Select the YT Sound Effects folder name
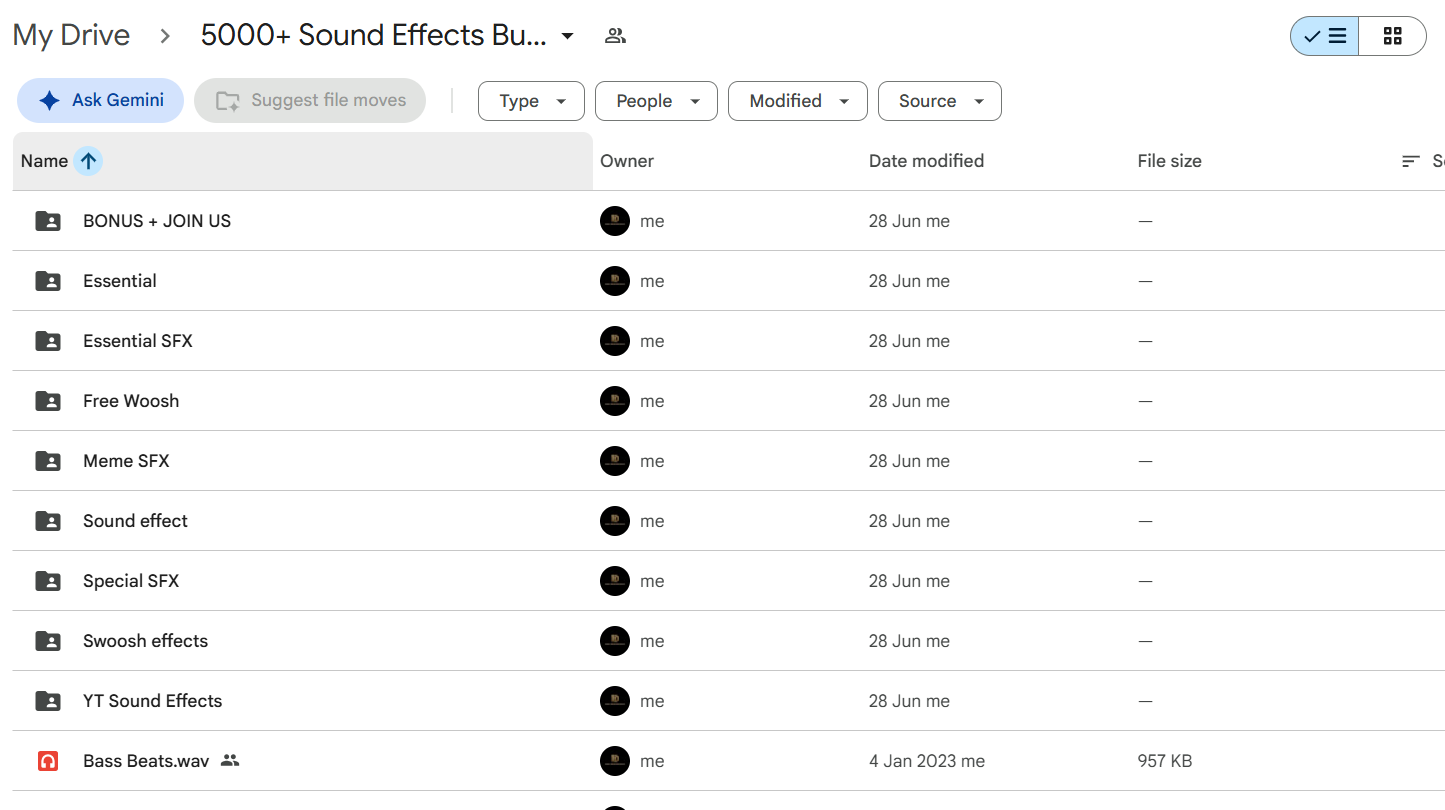 [x=153, y=701]
